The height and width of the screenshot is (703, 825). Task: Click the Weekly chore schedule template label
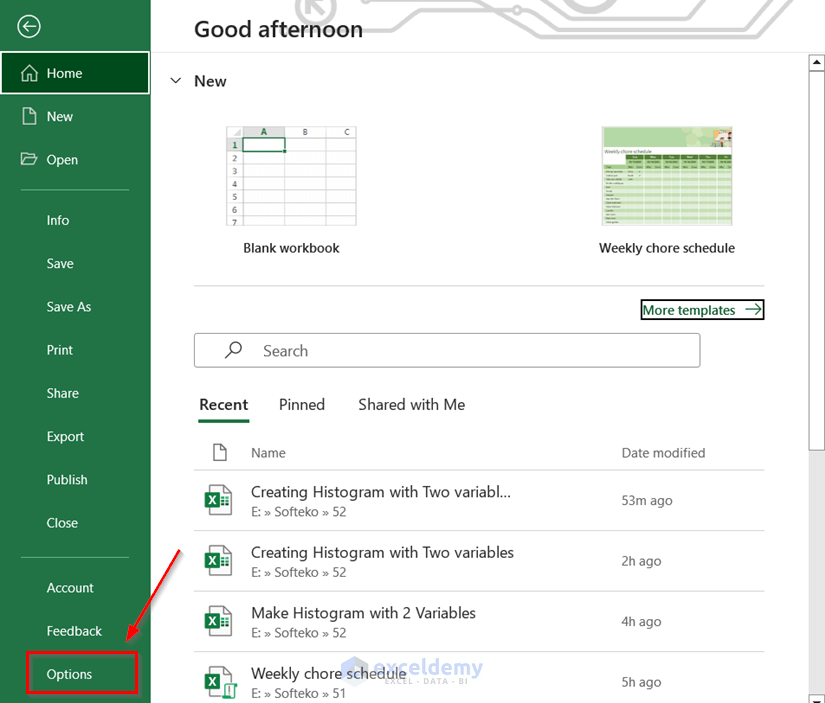coord(667,248)
